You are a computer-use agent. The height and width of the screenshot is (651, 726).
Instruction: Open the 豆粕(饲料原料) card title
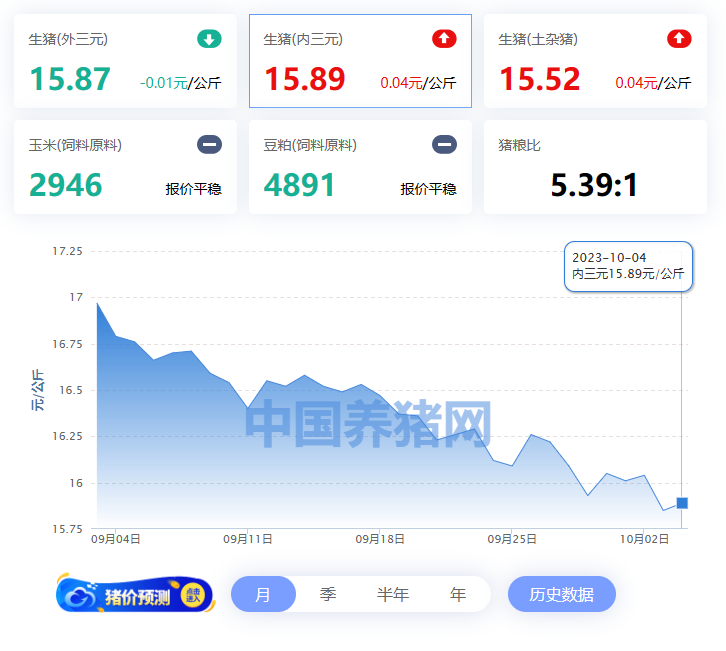310,145
